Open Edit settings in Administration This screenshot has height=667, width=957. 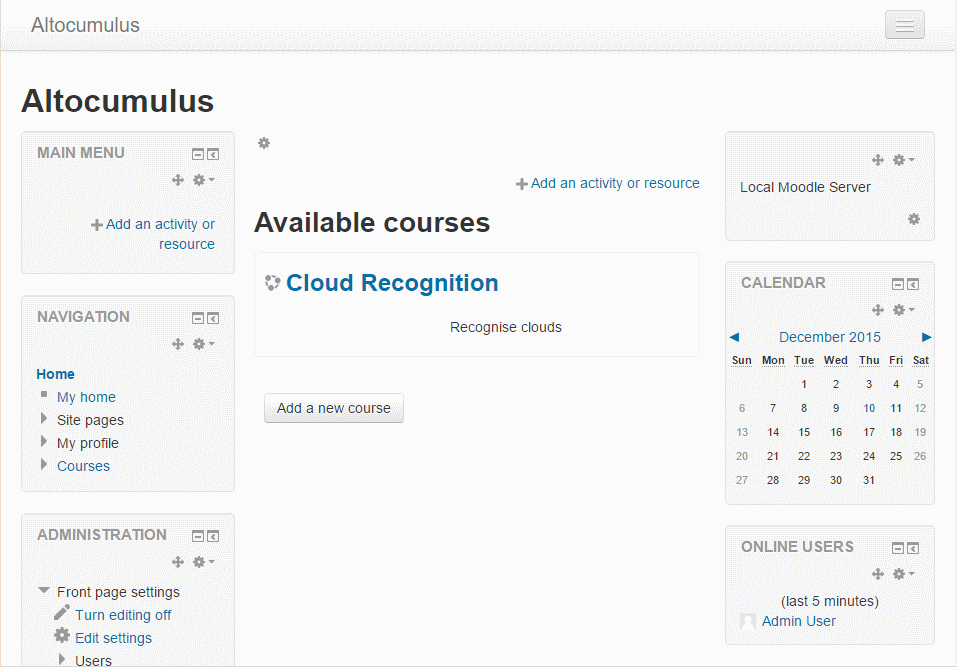pyautogui.click(x=113, y=638)
